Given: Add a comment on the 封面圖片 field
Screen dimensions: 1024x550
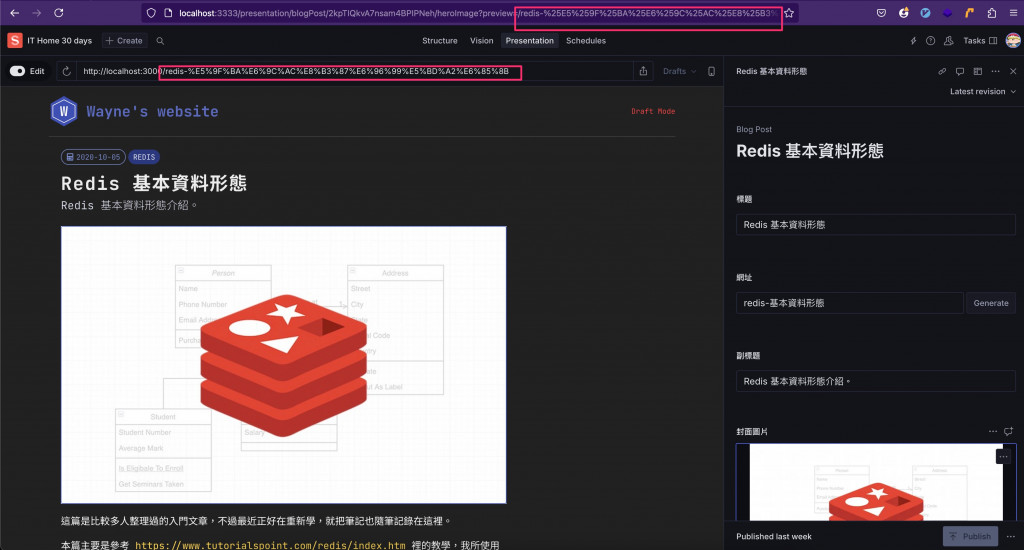Looking at the screenshot, I should coord(1008,431).
